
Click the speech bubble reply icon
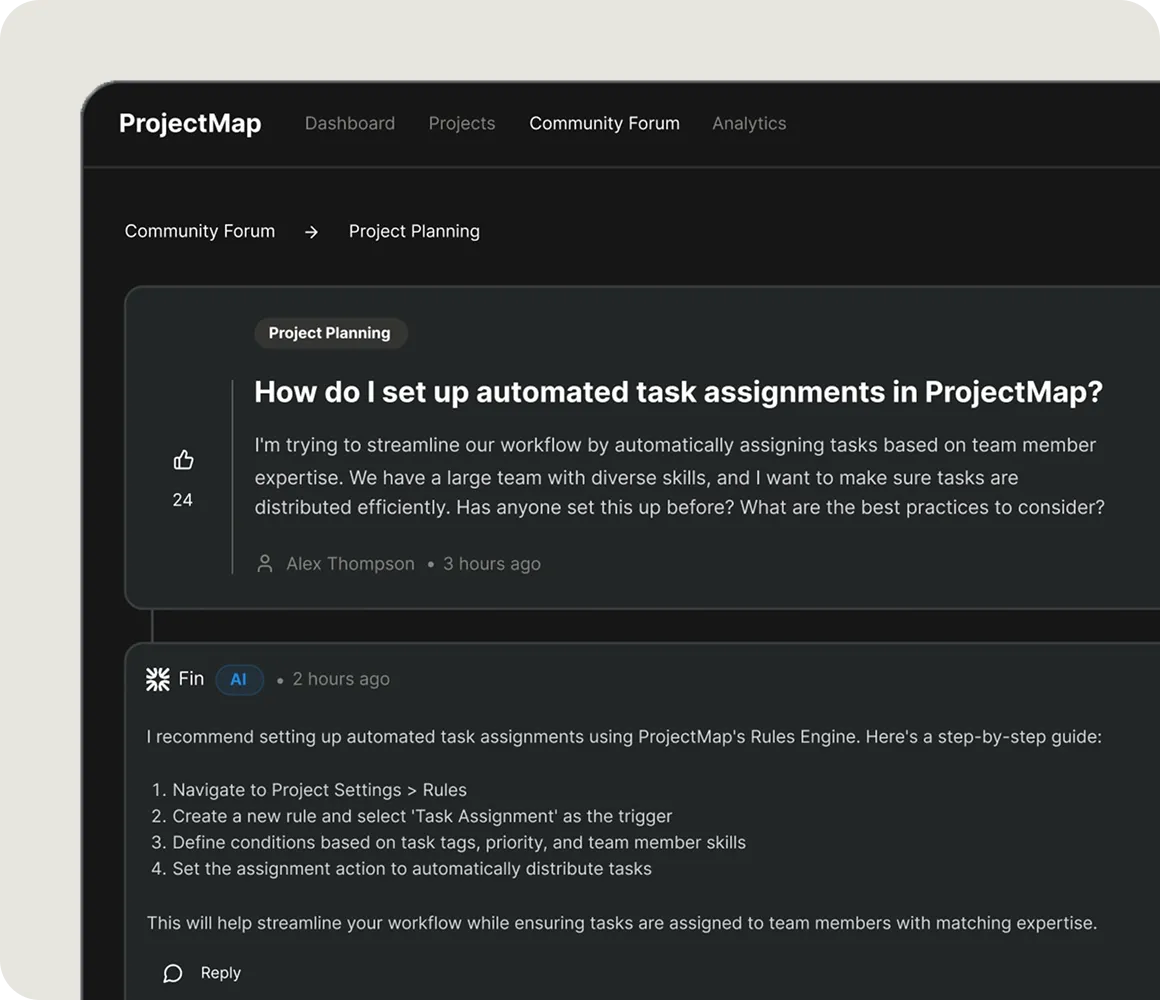(173, 973)
